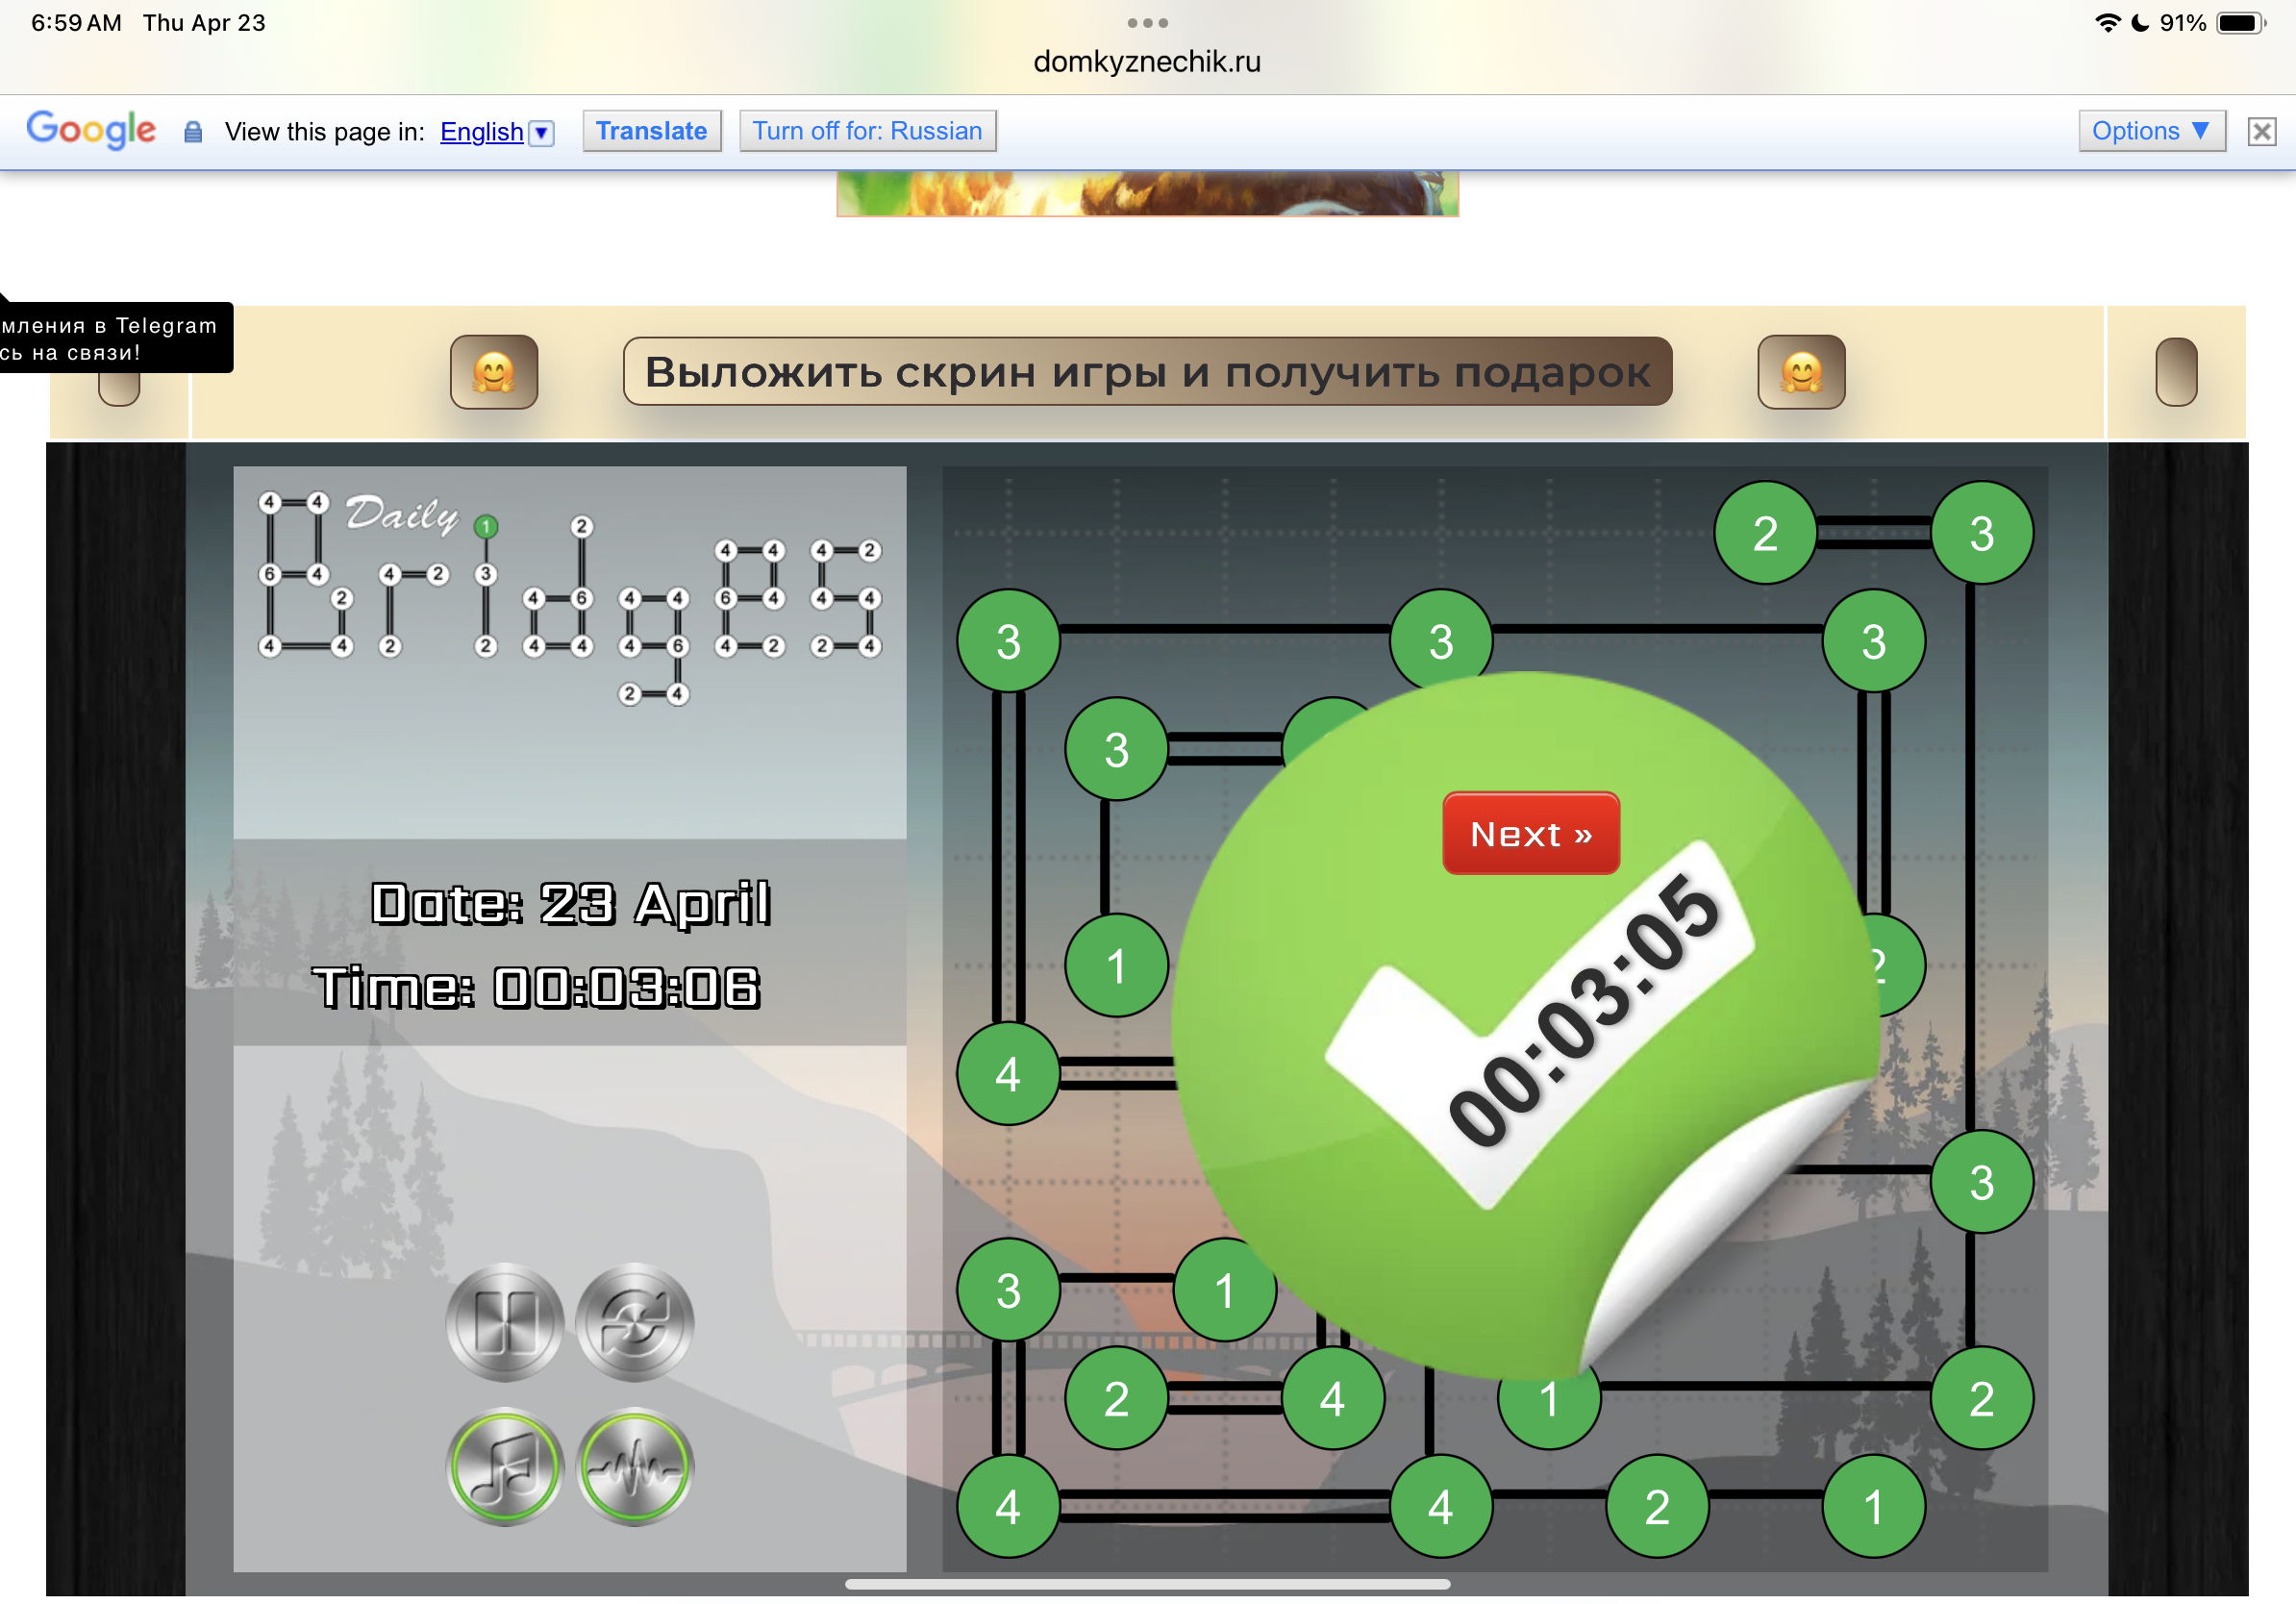This screenshot has height=1604, width=2296.
Task: Click the English language link
Action: coord(481,132)
